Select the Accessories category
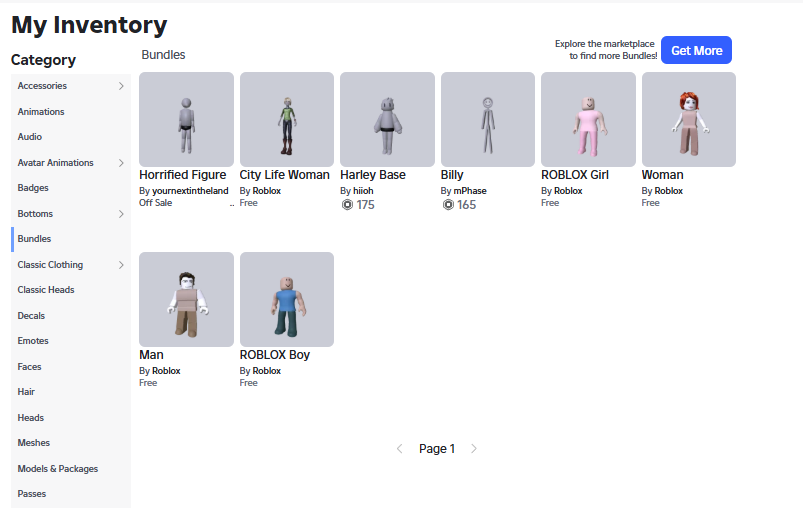Viewport: 803px width, 508px height. pos(71,86)
